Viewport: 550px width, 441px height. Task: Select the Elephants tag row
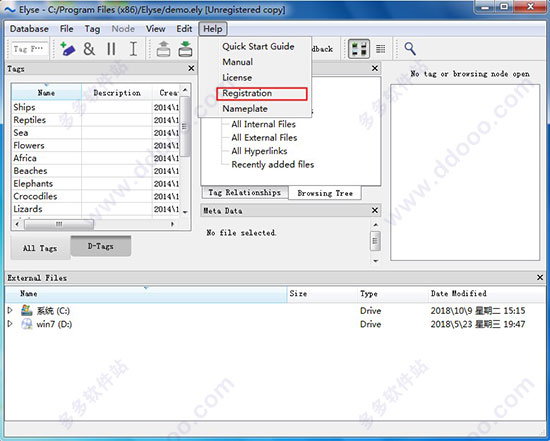pyautogui.click(x=95, y=183)
